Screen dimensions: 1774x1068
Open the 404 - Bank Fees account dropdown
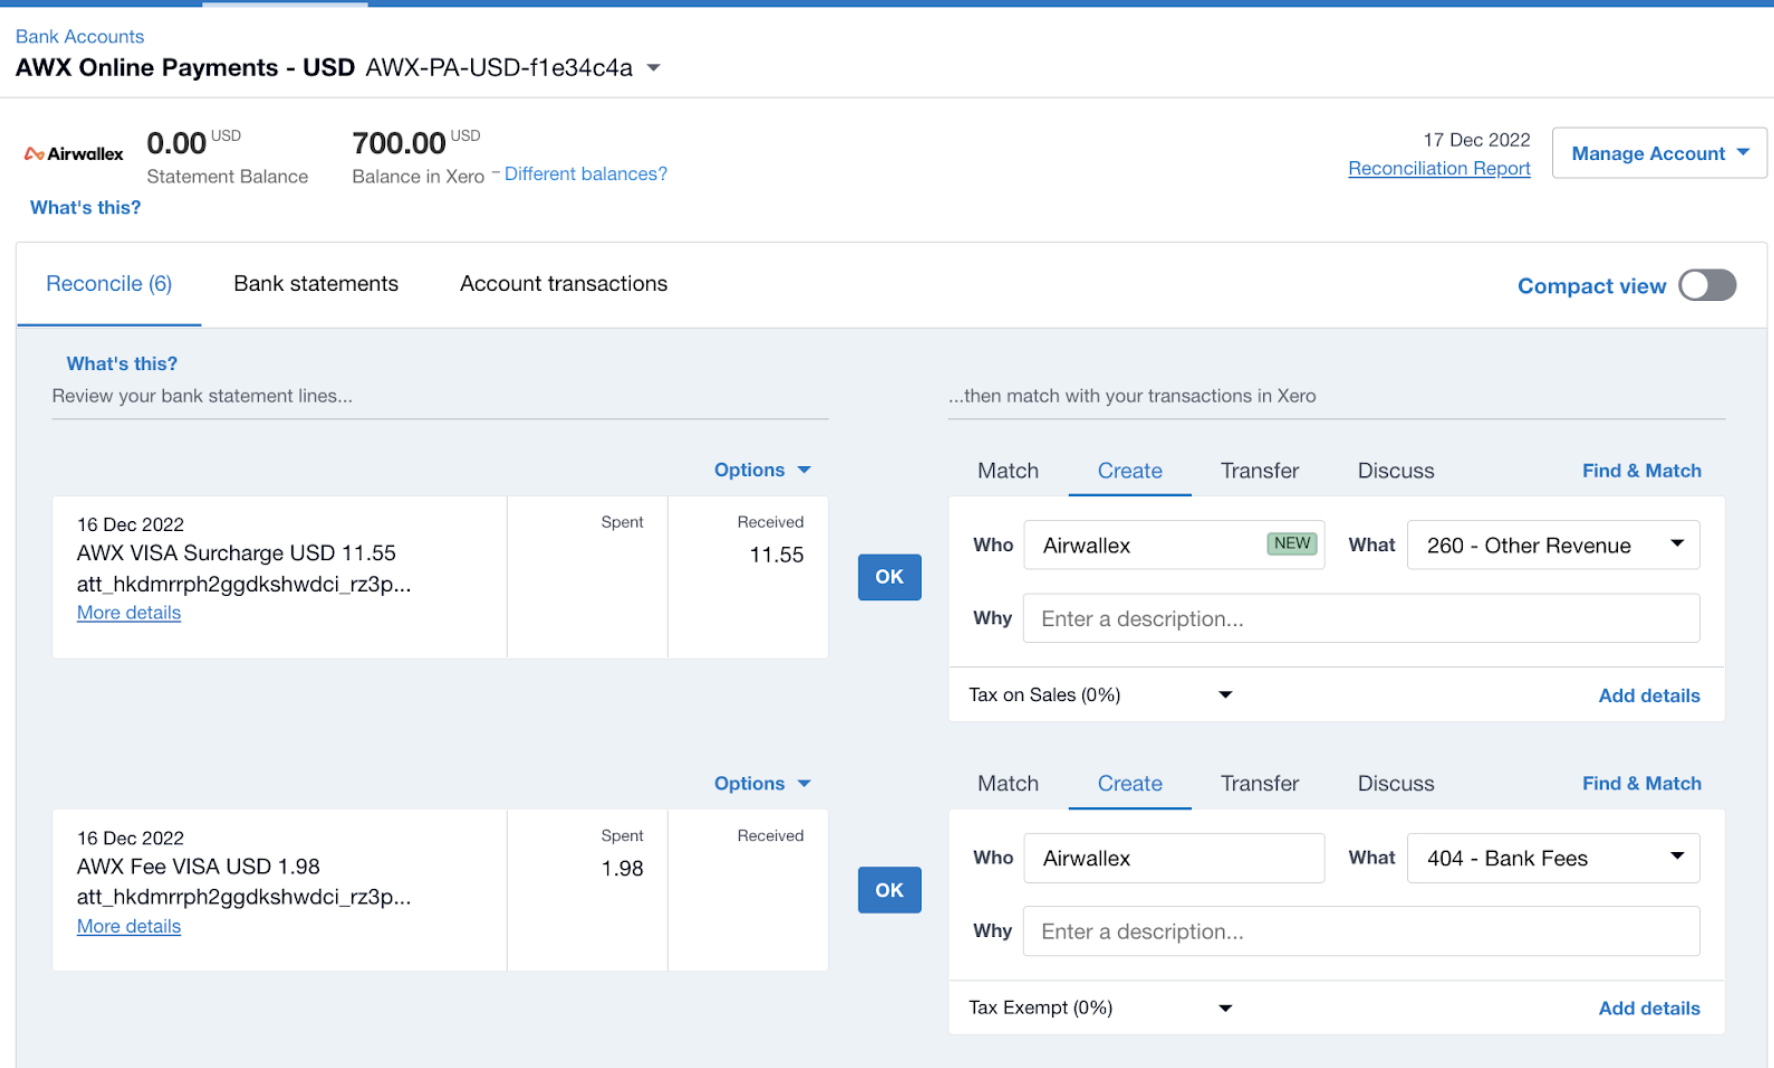coord(1553,858)
